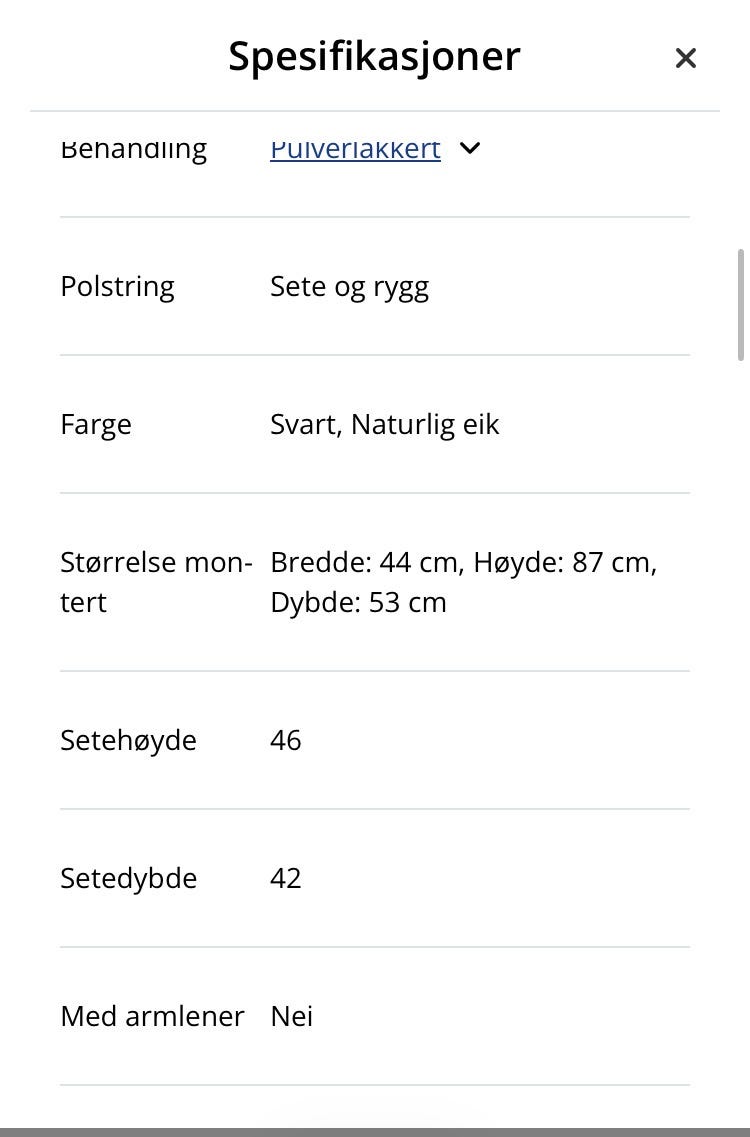The height and width of the screenshot is (1137, 750).
Task: Select the Polstring specification row
Action: point(117,286)
